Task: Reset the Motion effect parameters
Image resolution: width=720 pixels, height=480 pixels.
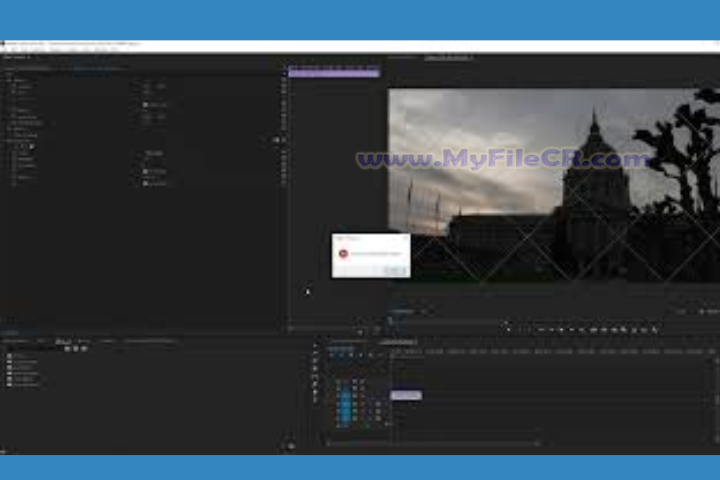Action: (284, 80)
